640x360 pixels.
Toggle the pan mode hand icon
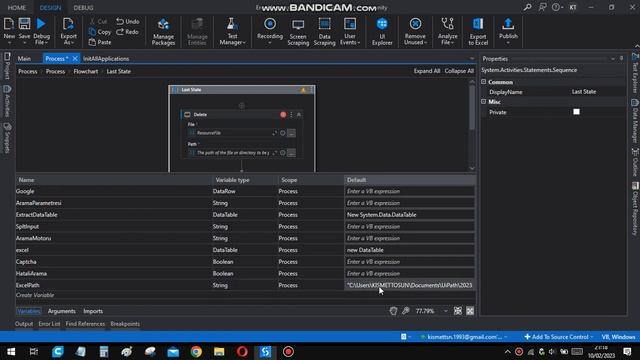point(393,311)
